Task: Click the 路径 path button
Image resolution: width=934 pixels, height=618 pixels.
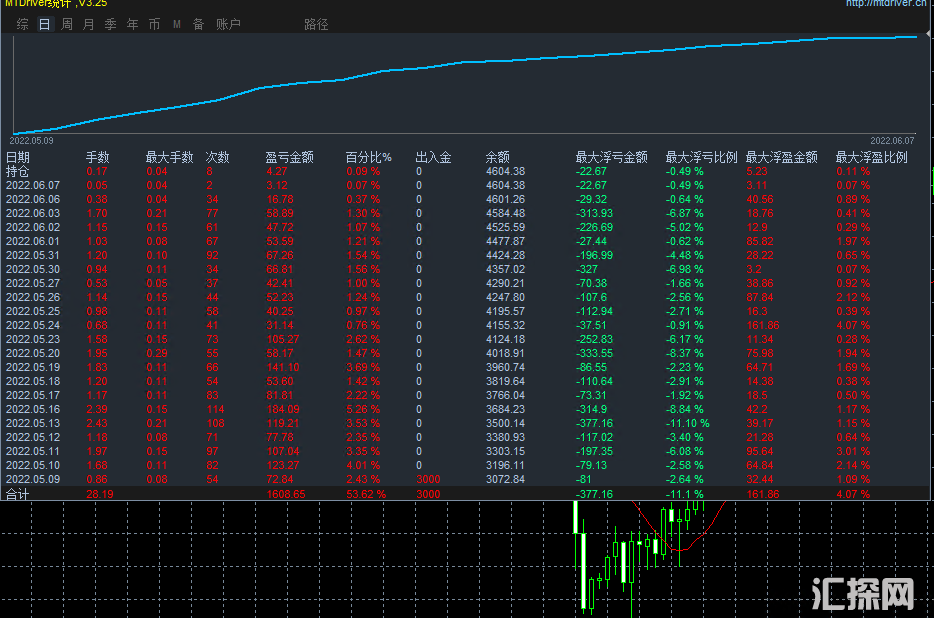Action: [x=316, y=24]
